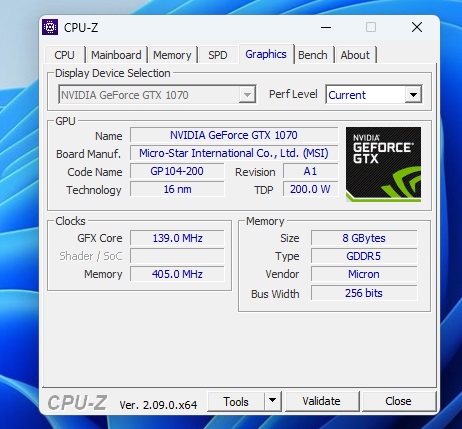Select the SPD tab
462x429 pixels.
point(218,55)
